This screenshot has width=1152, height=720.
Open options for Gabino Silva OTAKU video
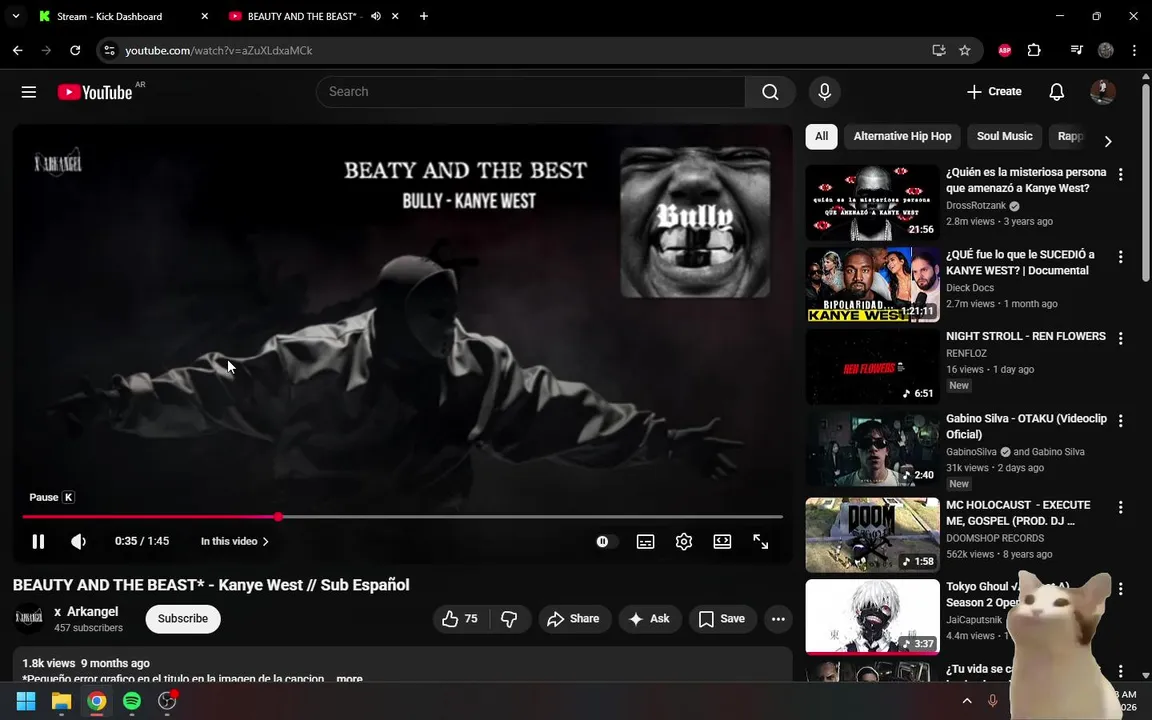[1120, 421]
